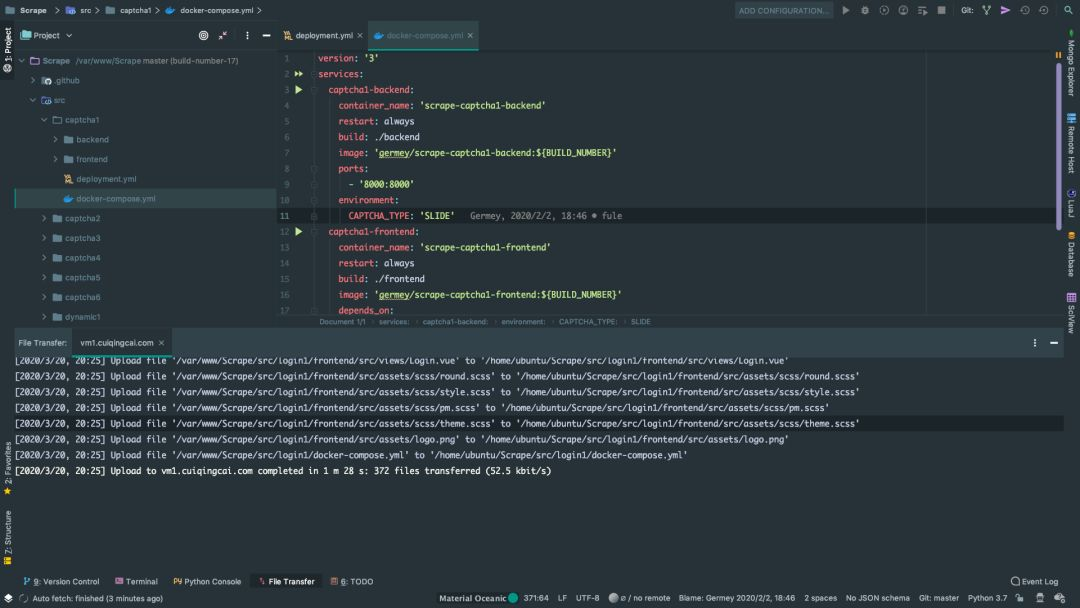Image resolution: width=1080 pixels, height=608 pixels.
Task: Open Project panel options menu dots
Action: pos(247,35)
